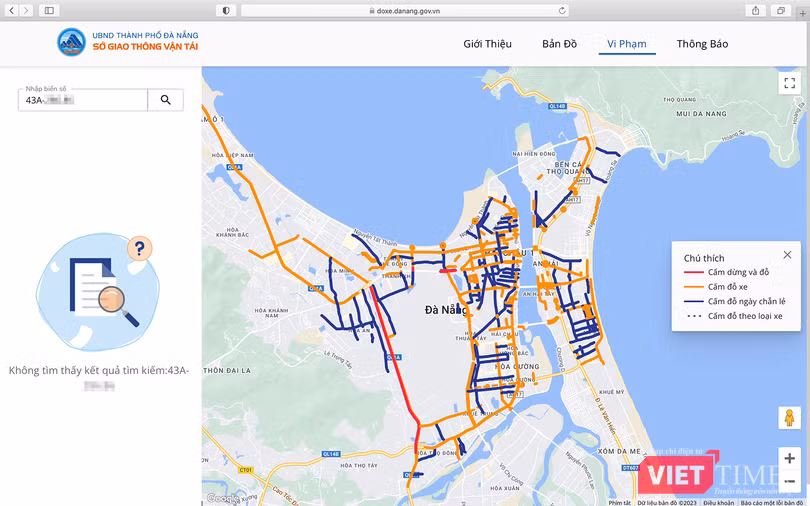Click the Cấm dừng và đỗ legend entry
810x506 pixels.
tap(727, 272)
